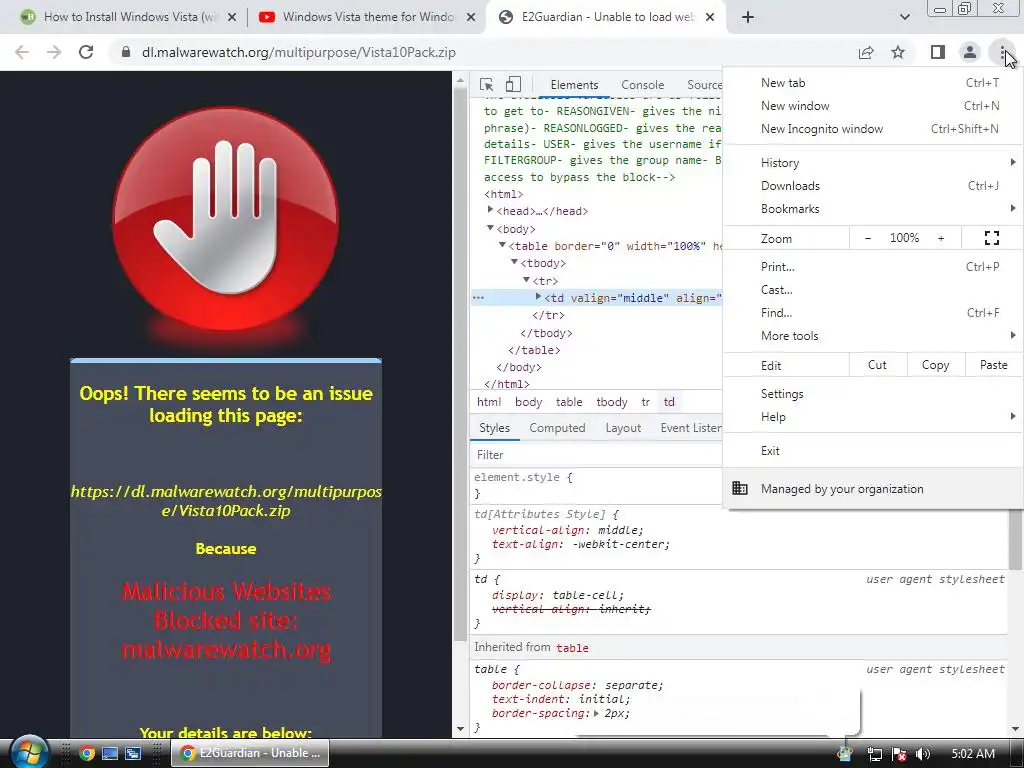Close the wikiHow Install Windows Vista tab
This screenshot has width=1024, height=768.
[232, 17]
